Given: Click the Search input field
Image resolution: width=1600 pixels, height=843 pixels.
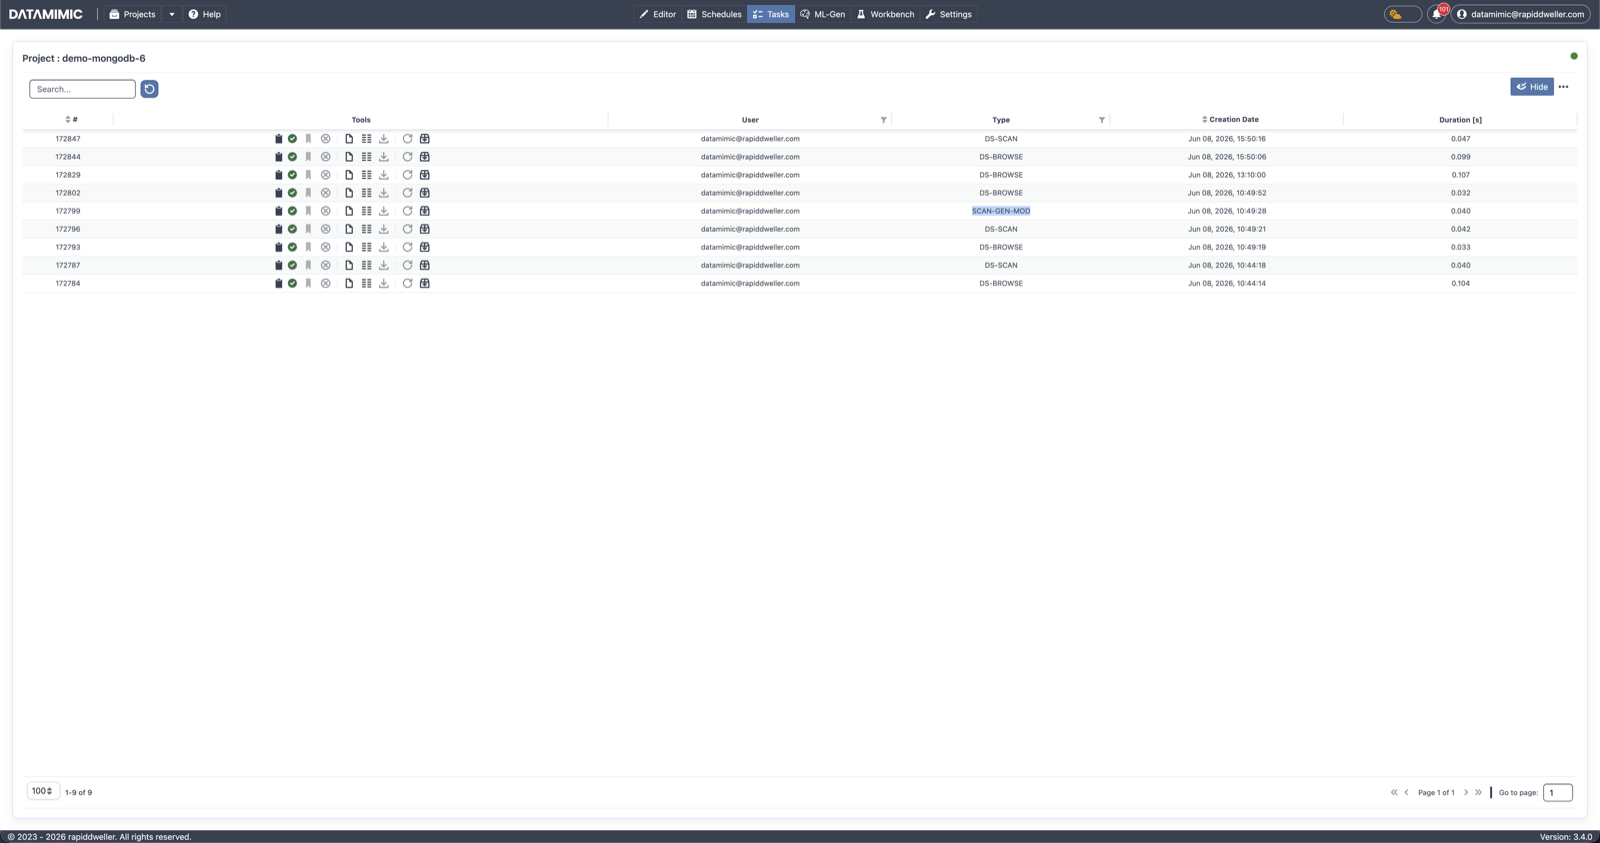Looking at the screenshot, I should click(82, 89).
